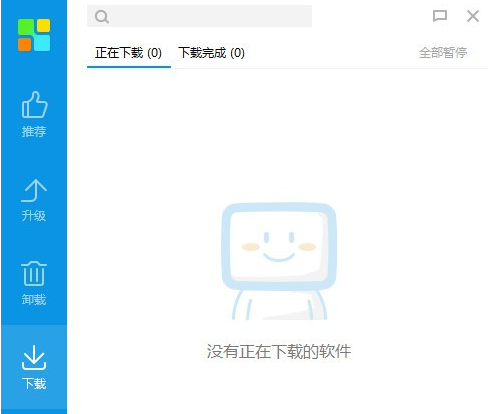
Task: Close the software manager window
Action: point(473,16)
